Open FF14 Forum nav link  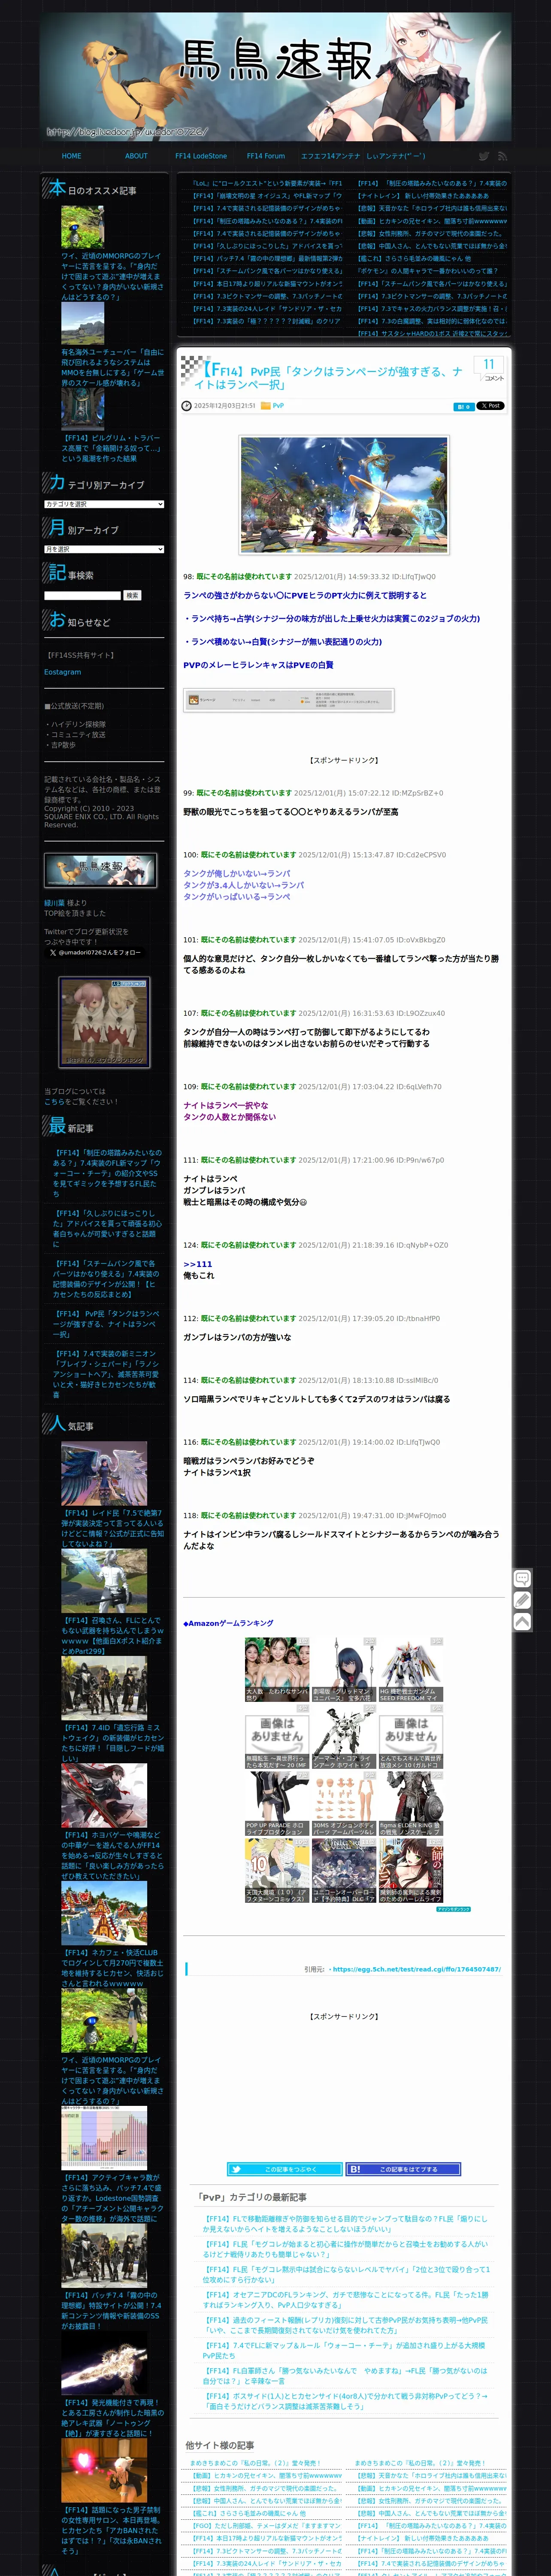coord(266,156)
